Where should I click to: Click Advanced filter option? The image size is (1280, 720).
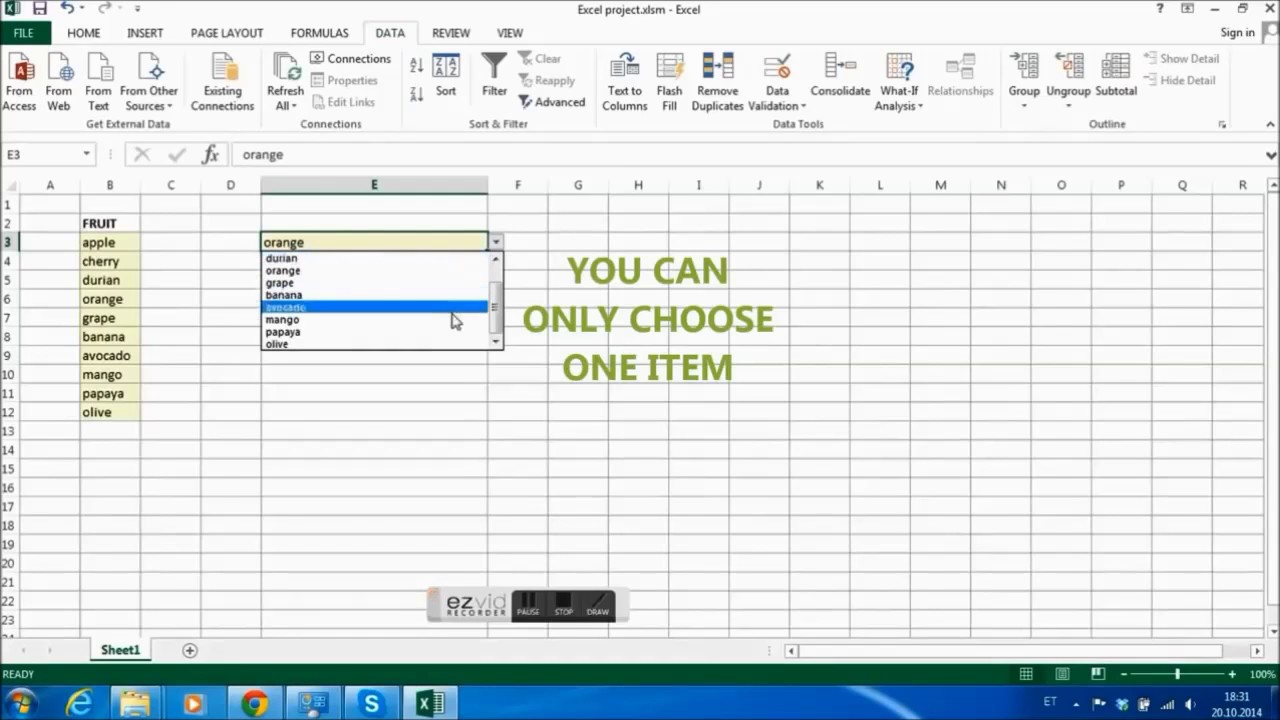pos(551,102)
